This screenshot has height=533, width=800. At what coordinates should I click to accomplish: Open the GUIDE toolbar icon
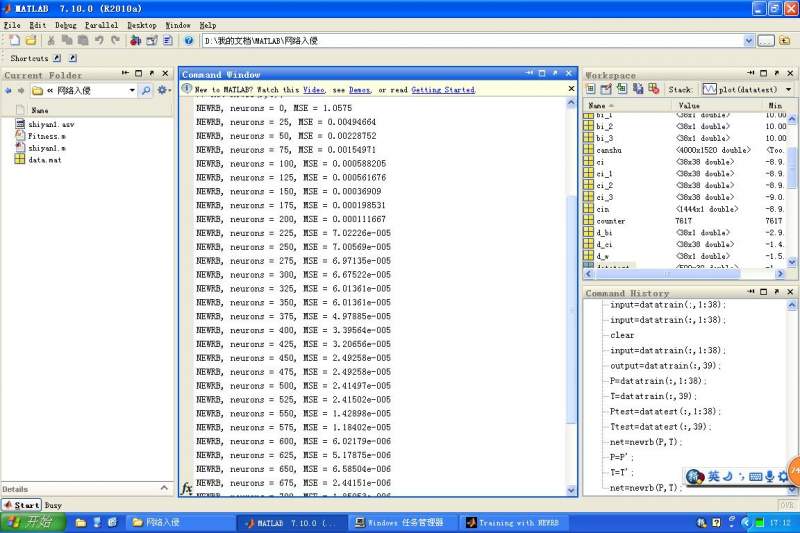152,41
